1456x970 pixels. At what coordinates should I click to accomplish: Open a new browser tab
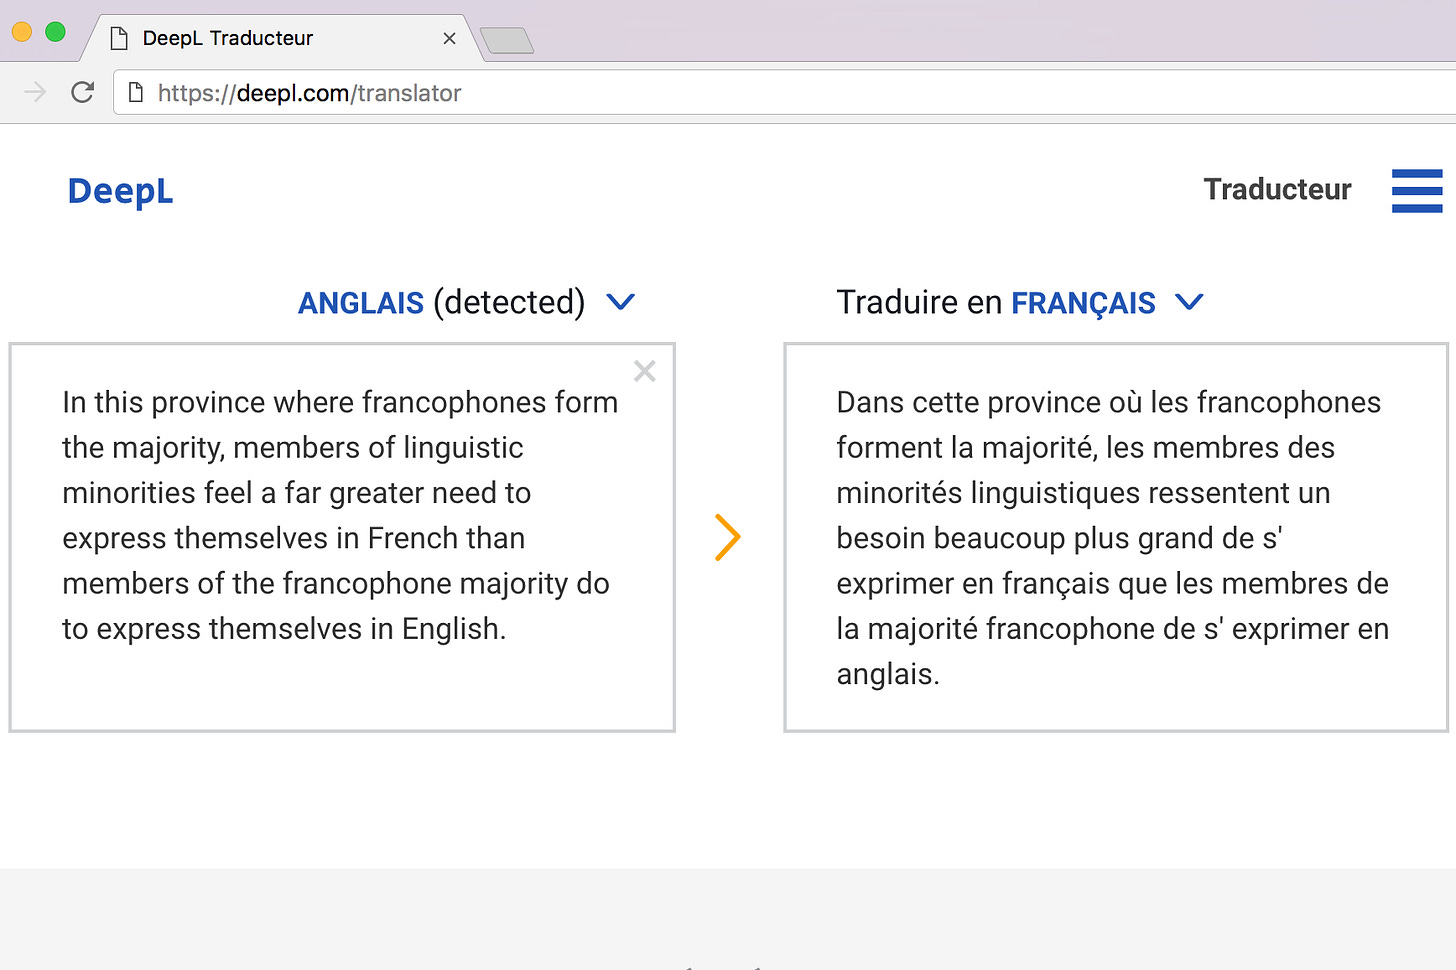click(x=507, y=41)
